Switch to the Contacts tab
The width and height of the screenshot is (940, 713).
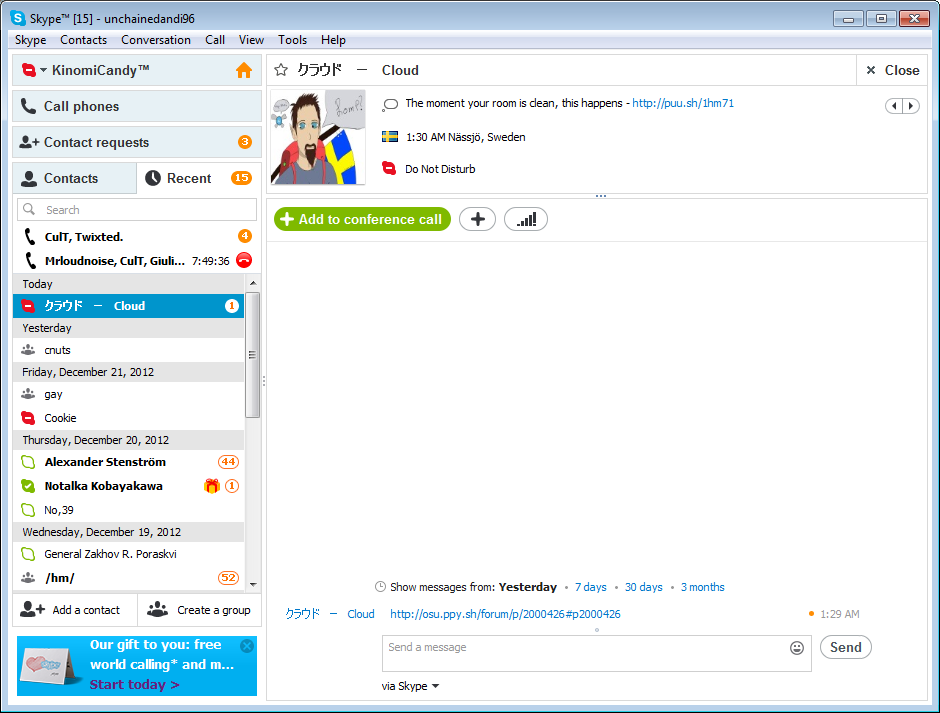pyautogui.click(x=74, y=178)
